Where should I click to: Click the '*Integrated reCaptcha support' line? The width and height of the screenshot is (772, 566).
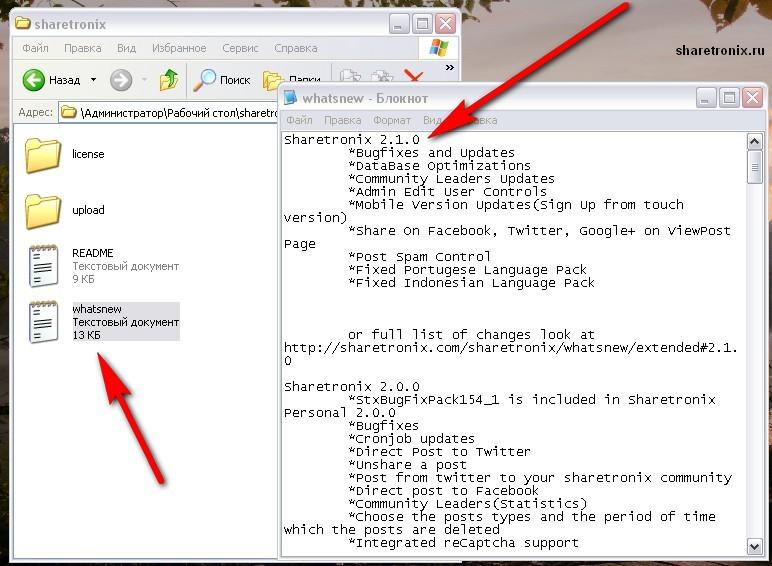463,543
